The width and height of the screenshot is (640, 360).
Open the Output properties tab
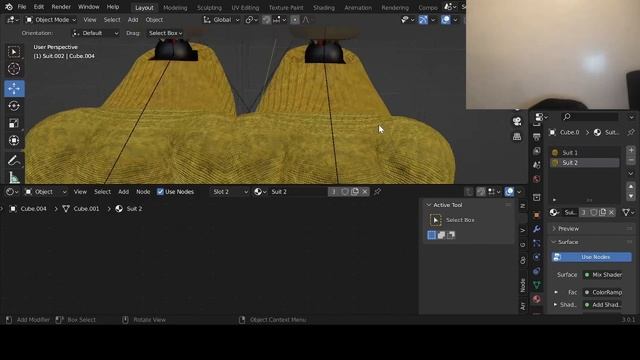click(537, 137)
